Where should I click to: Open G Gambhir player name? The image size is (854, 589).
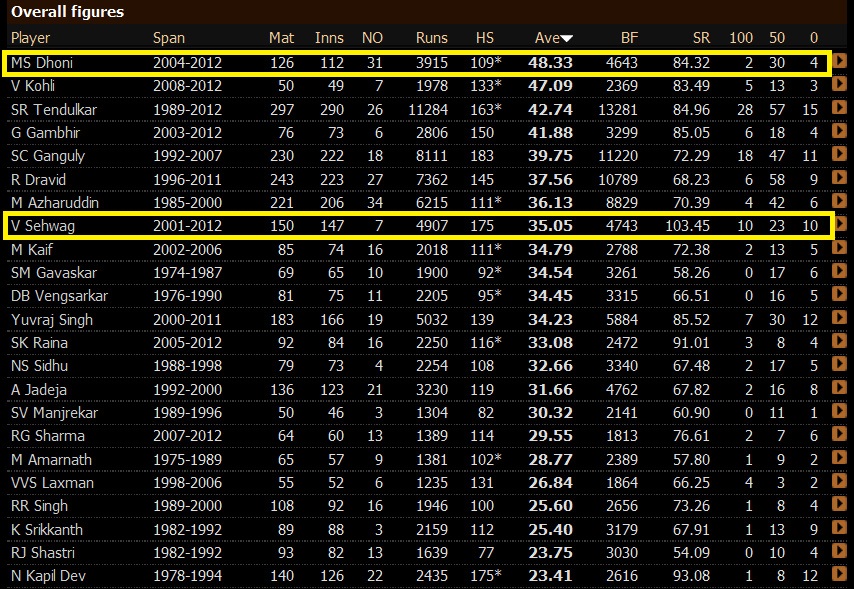click(45, 132)
